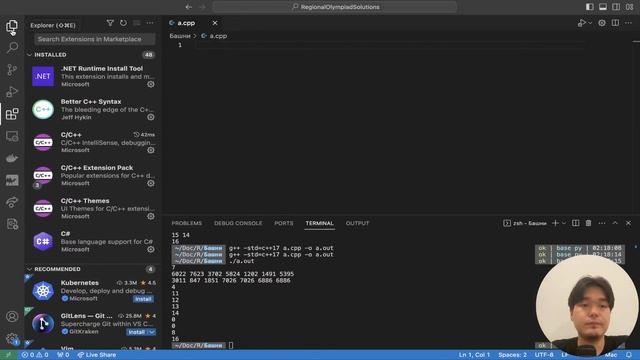Collapse the RECOMMENDED extensions section

point(29,269)
